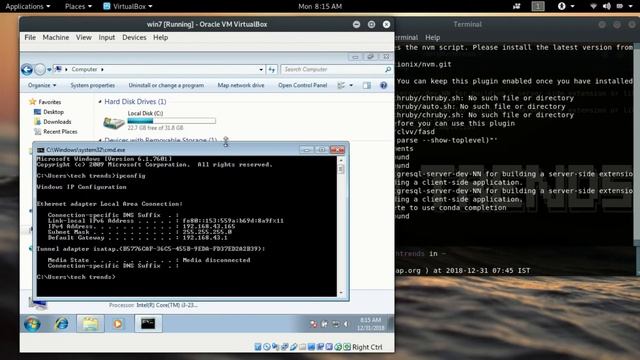The width and height of the screenshot is (640, 360).
Task: Click the workspace 1 indicator in top bar
Action: coord(538,6)
